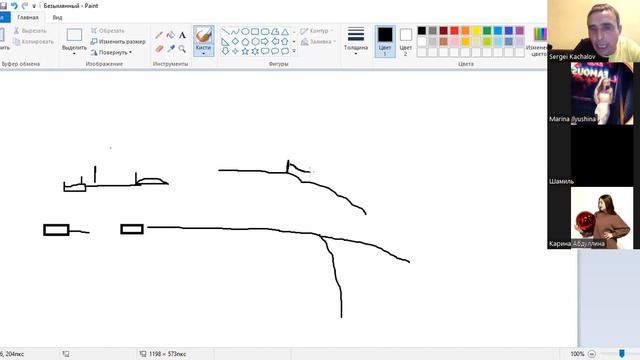Click Изменить размер resize button
Screen dimensions: 640x360
[x=118, y=42]
